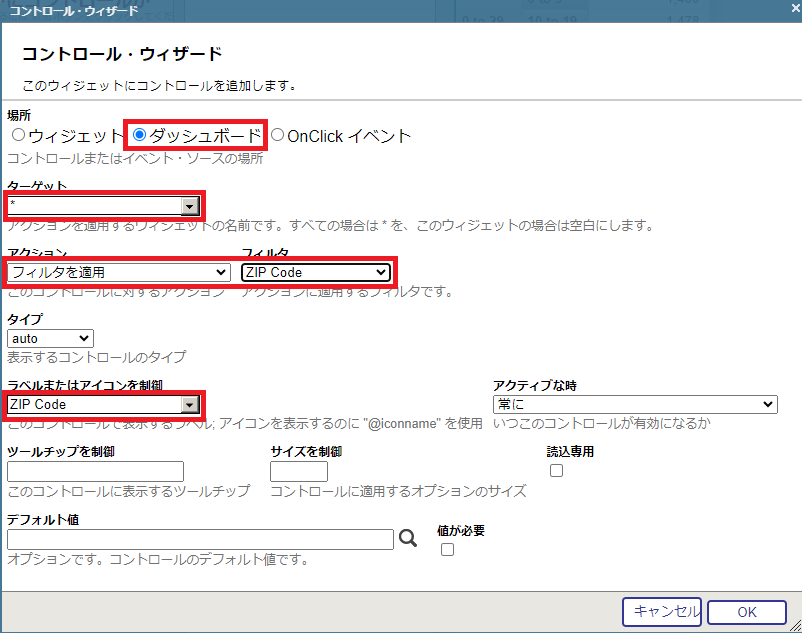Image resolution: width=802 pixels, height=633 pixels.
Task: Click the サイズを制御 input box
Action: pos(299,471)
